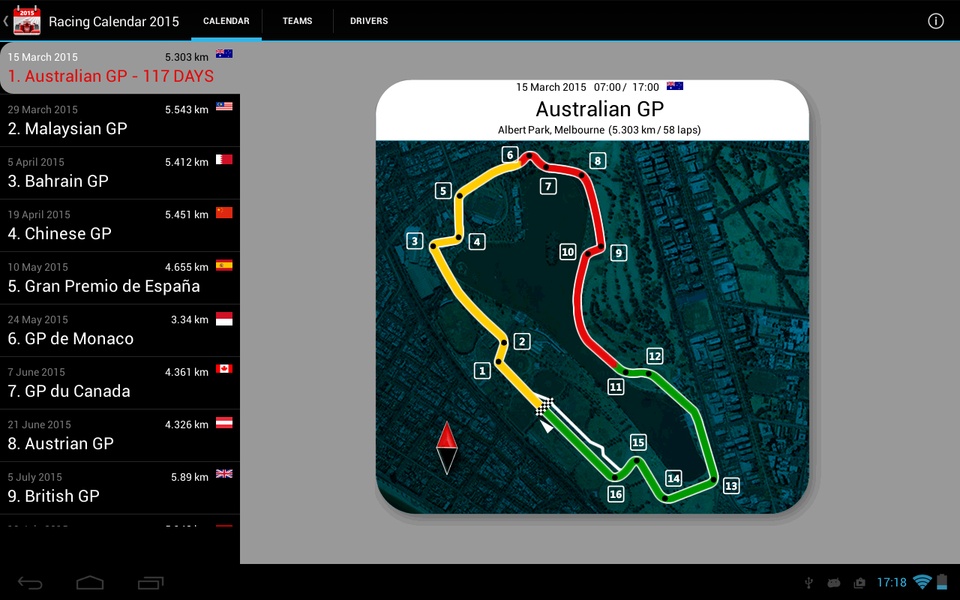Screen dimensions: 960x600
Task: Click turn 14 marker on track
Action: point(673,478)
